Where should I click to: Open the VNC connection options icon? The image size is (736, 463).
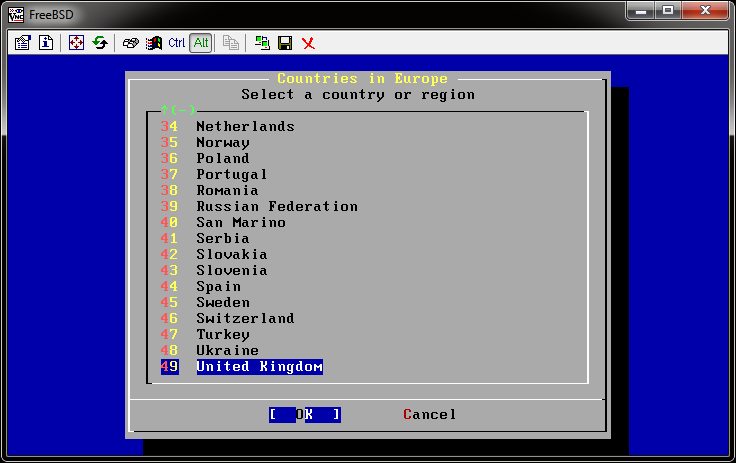click(x=22, y=43)
